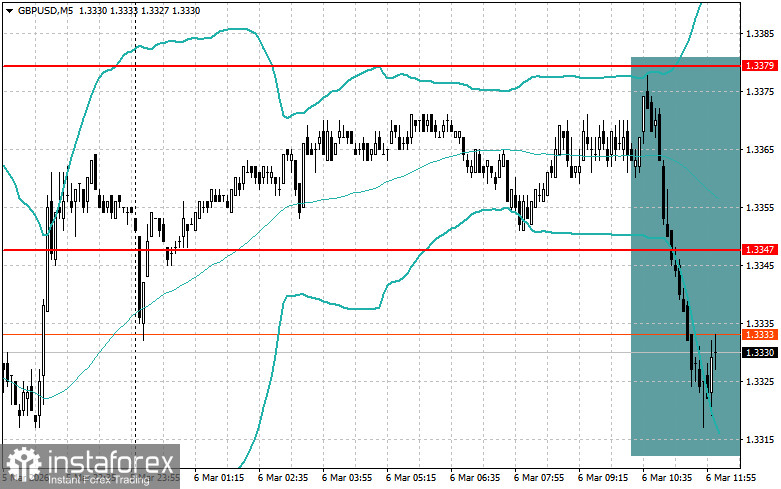
Task: Click the 6 Mar 03:55 time label
Action: [347, 478]
